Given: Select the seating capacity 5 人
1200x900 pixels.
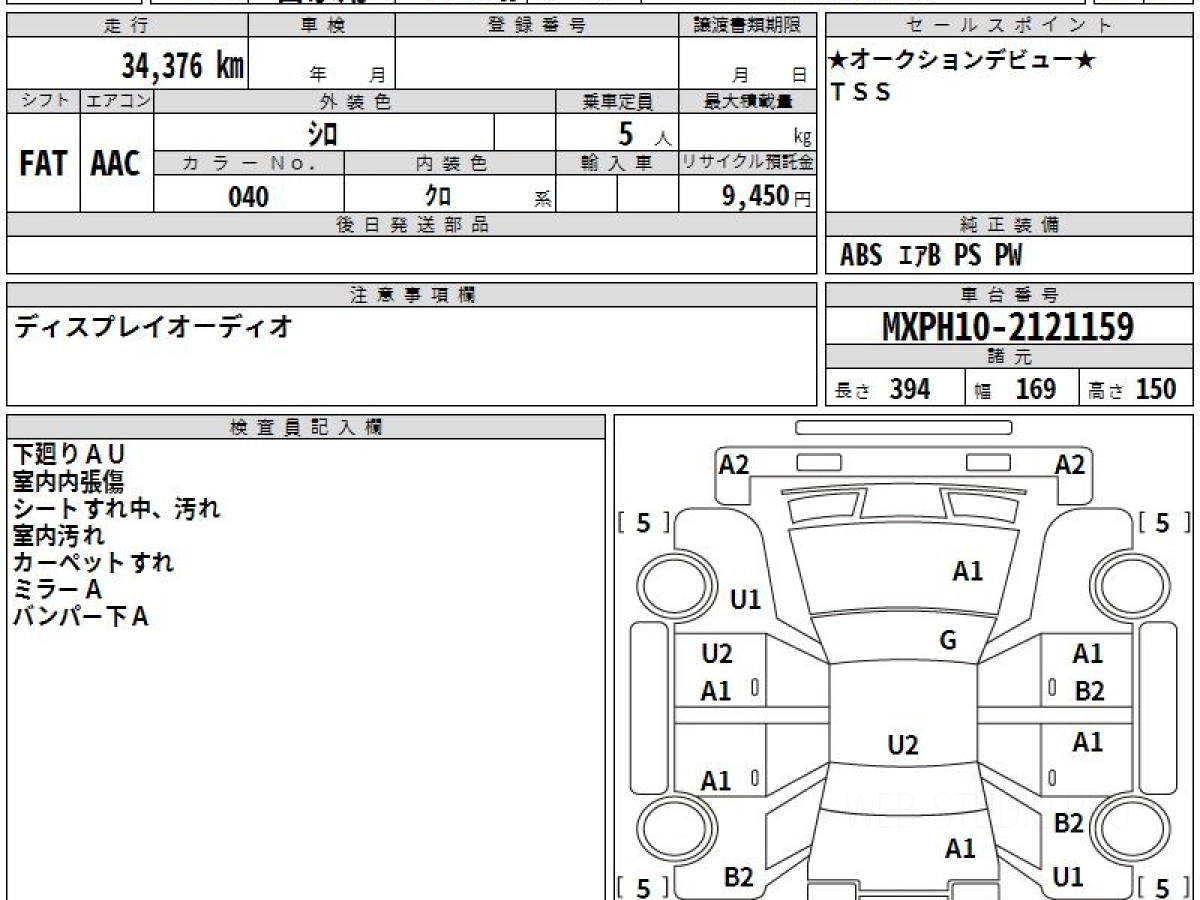Looking at the screenshot, I should click(644, 133).
